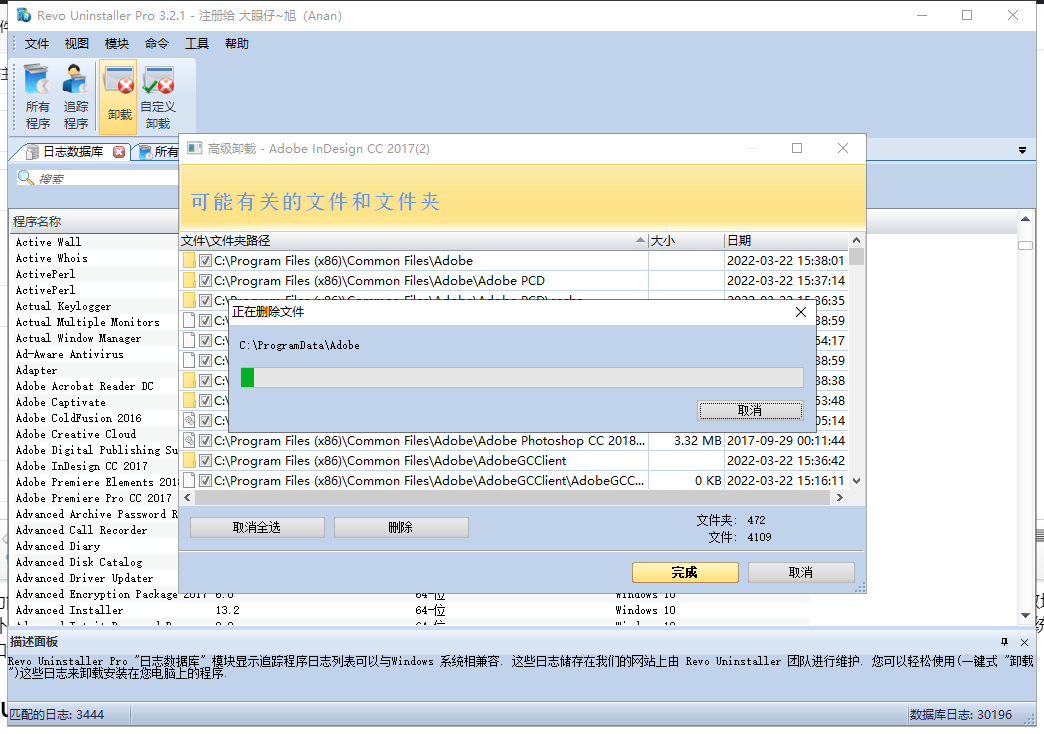The height and width of the screenshot is (734, 1044).
Task: Select Ad-Aware Antivirus entry
Action: (x=70, y=354)
